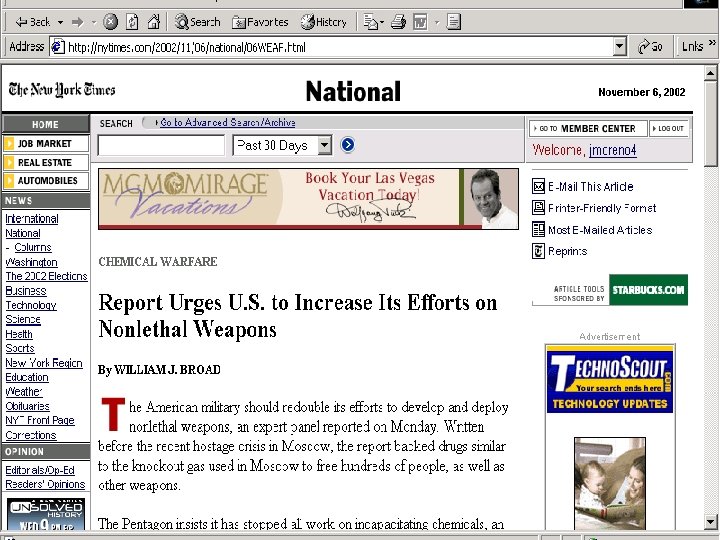This screenshot has height=540, width=720.
Task: Click the Refresh page icon
Action: point(132,22)
